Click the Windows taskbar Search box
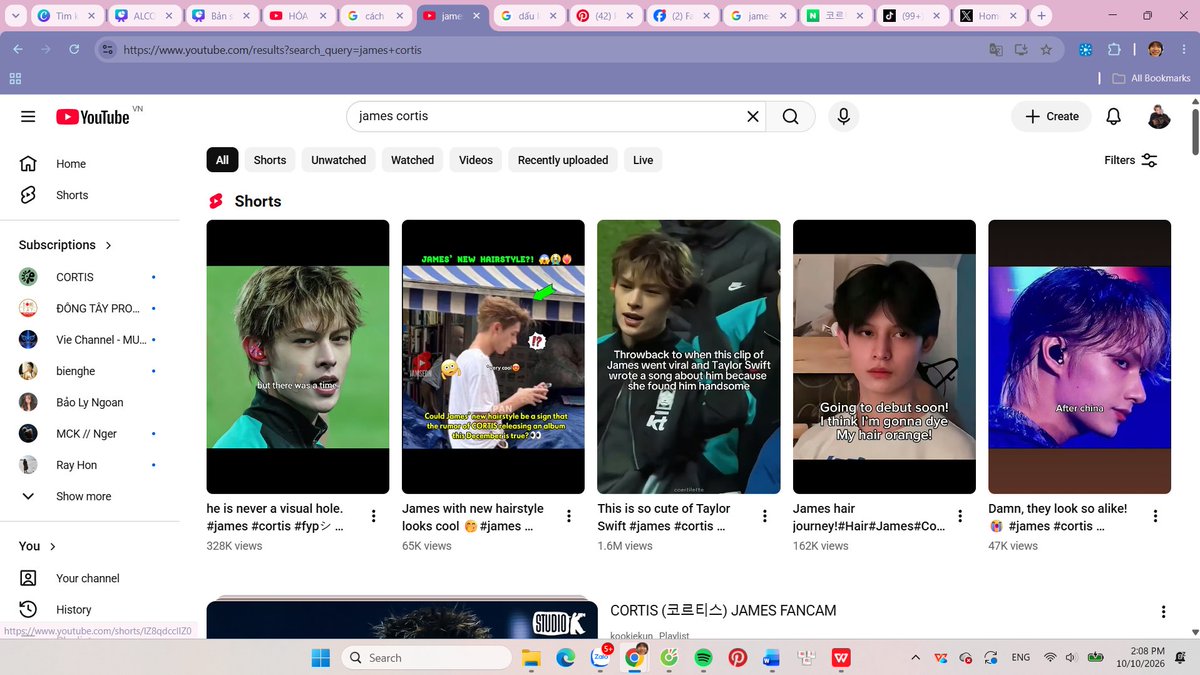The height and width of the screenshot is (675, 1200). pos(427,658)
